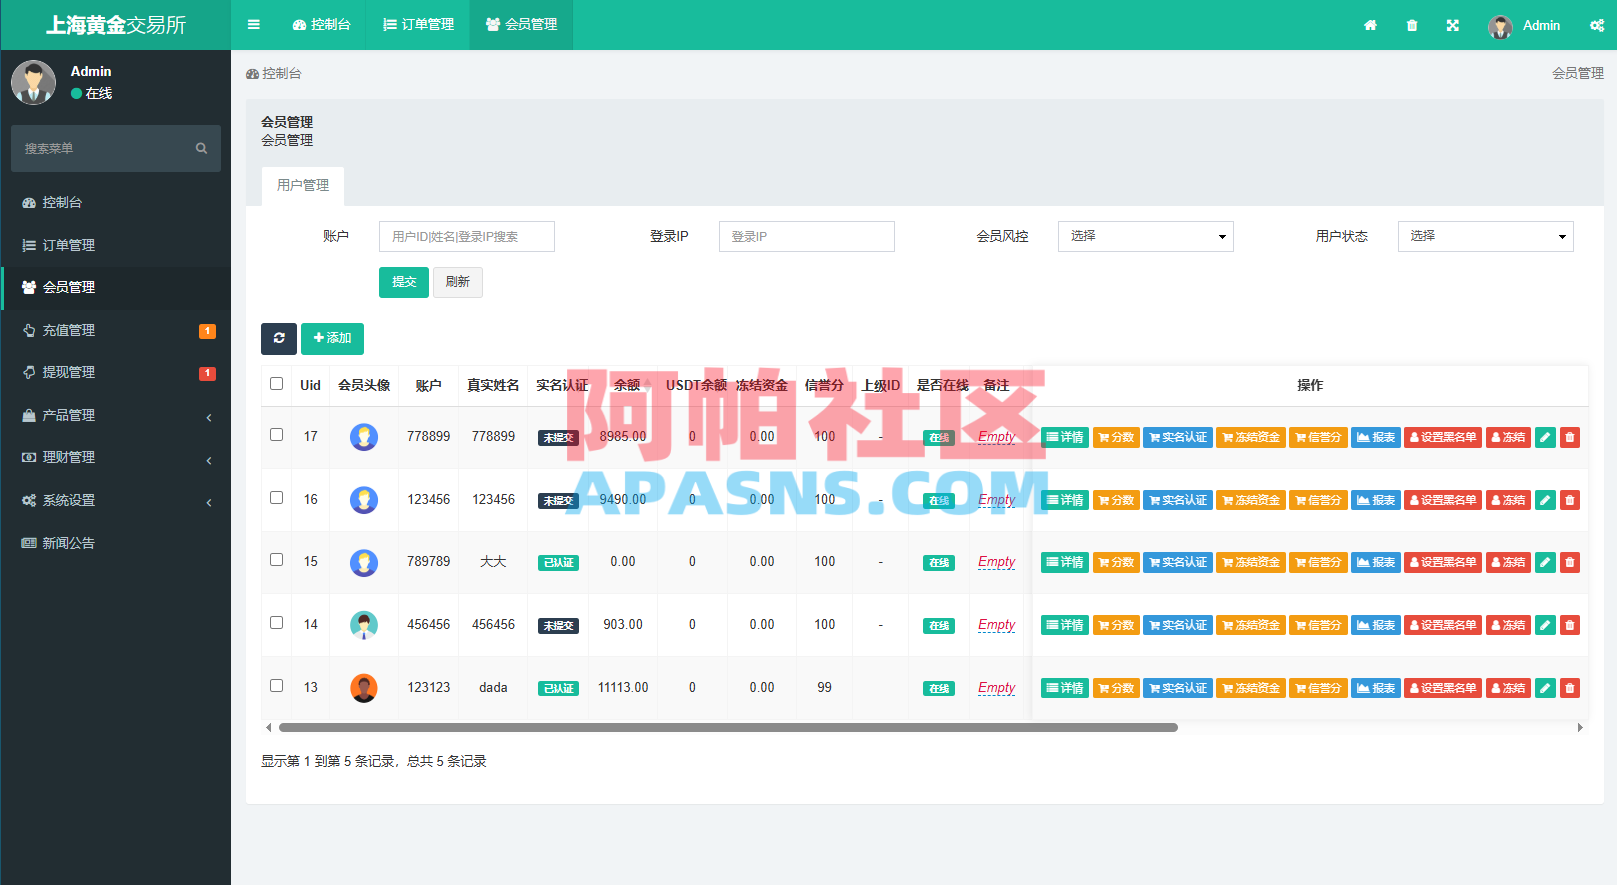This screenshot has height=885, width=1617.
Task: Click 冻结资金 button for Uid 13
Action: 1251,688
